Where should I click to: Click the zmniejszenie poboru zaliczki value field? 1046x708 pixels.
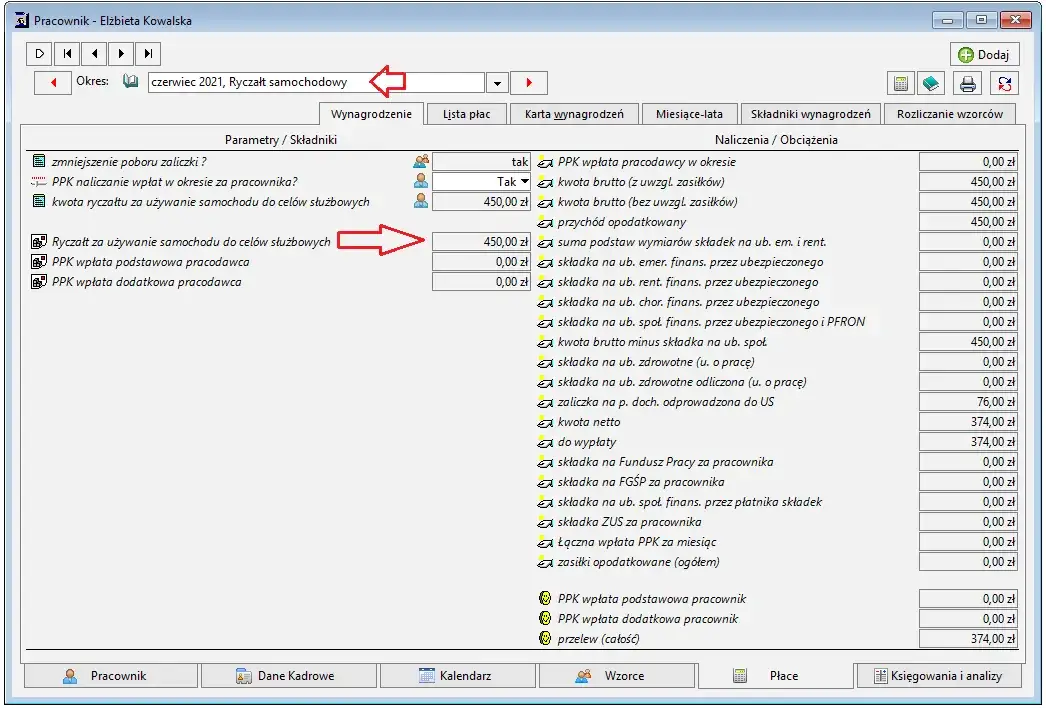pos(481,162)
